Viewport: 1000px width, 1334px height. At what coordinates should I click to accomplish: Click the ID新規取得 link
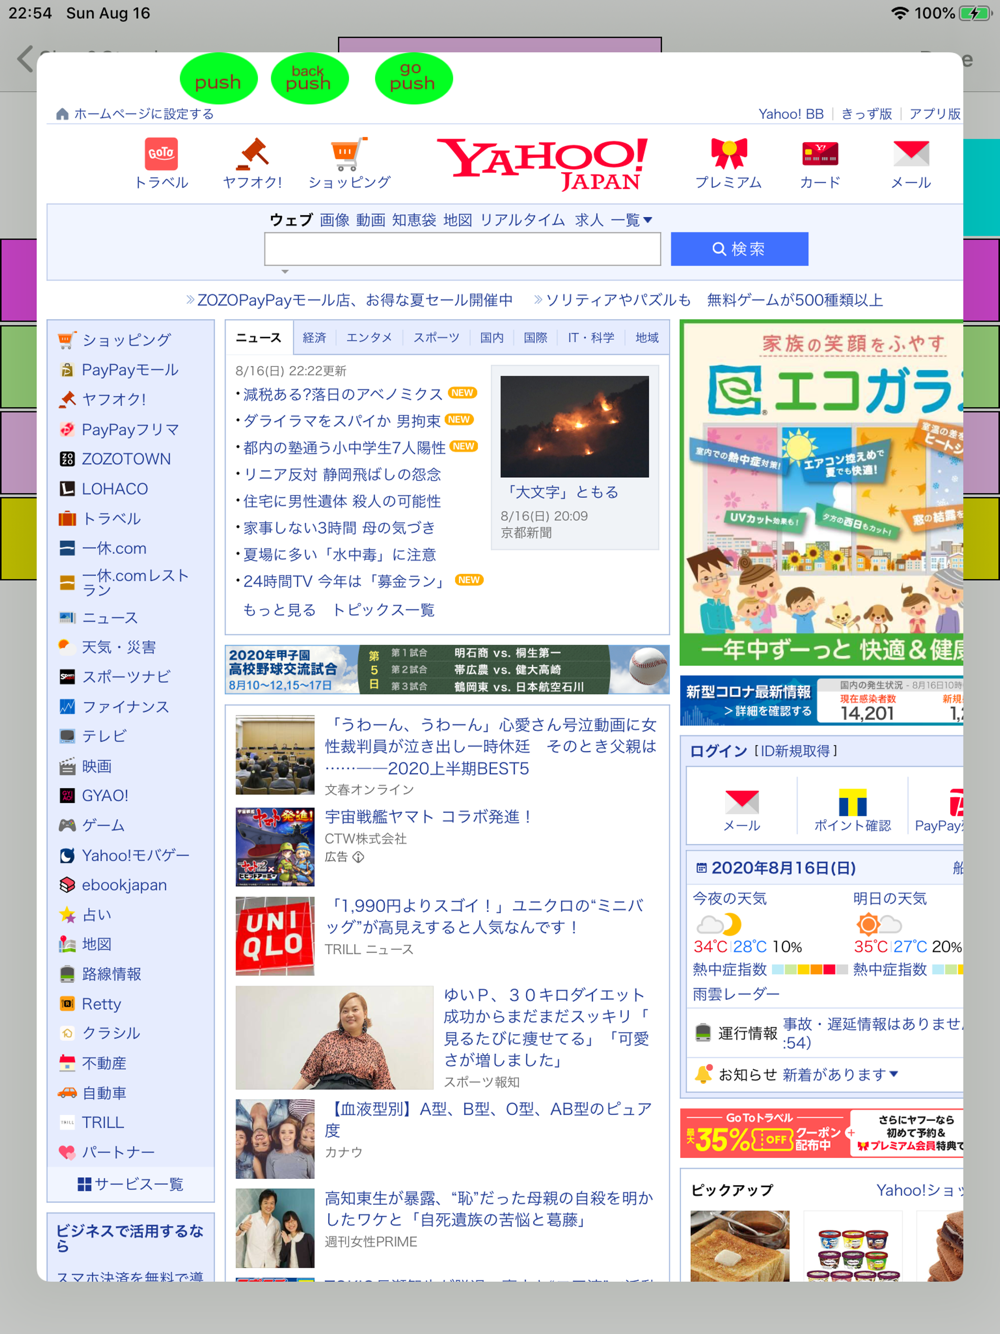pyautogui.click(x=796, y=751)
